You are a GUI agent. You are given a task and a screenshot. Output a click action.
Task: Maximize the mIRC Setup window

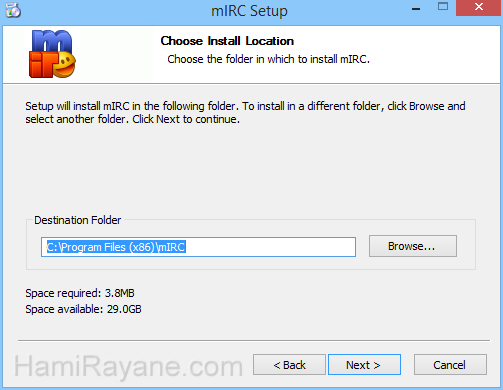point(443,7)
